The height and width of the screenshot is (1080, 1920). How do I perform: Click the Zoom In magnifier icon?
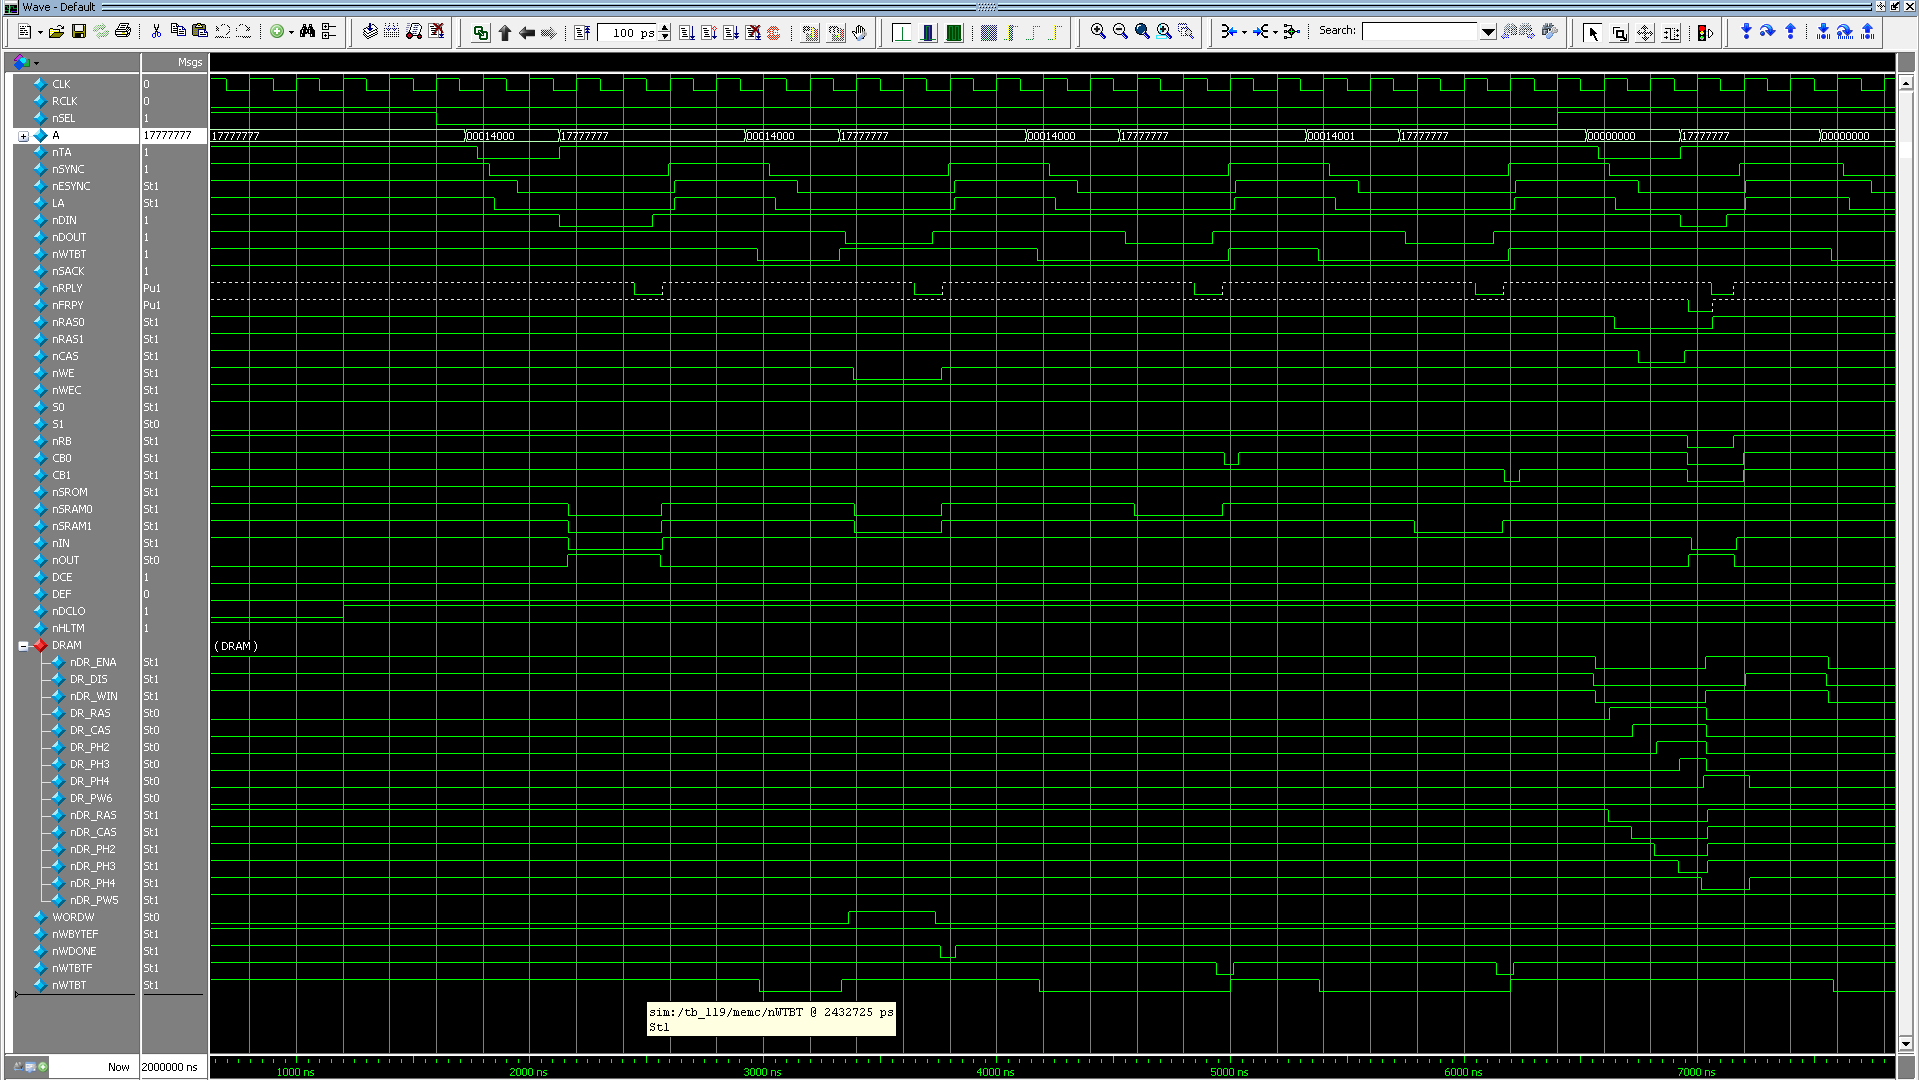1098,32
